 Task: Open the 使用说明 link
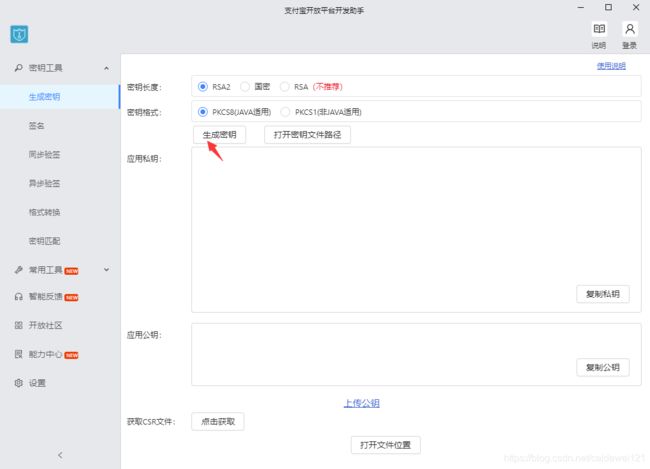[x=611, y=66]
